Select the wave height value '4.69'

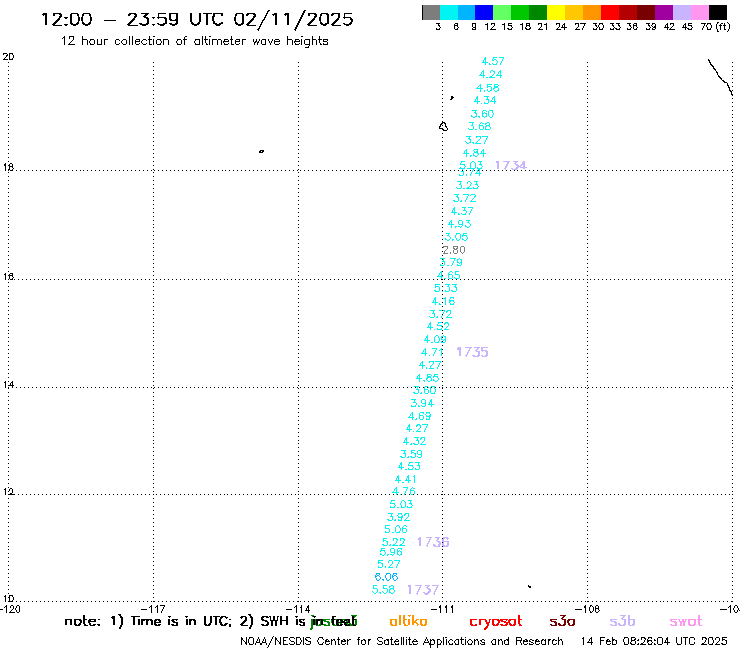(x=420, y=416)
